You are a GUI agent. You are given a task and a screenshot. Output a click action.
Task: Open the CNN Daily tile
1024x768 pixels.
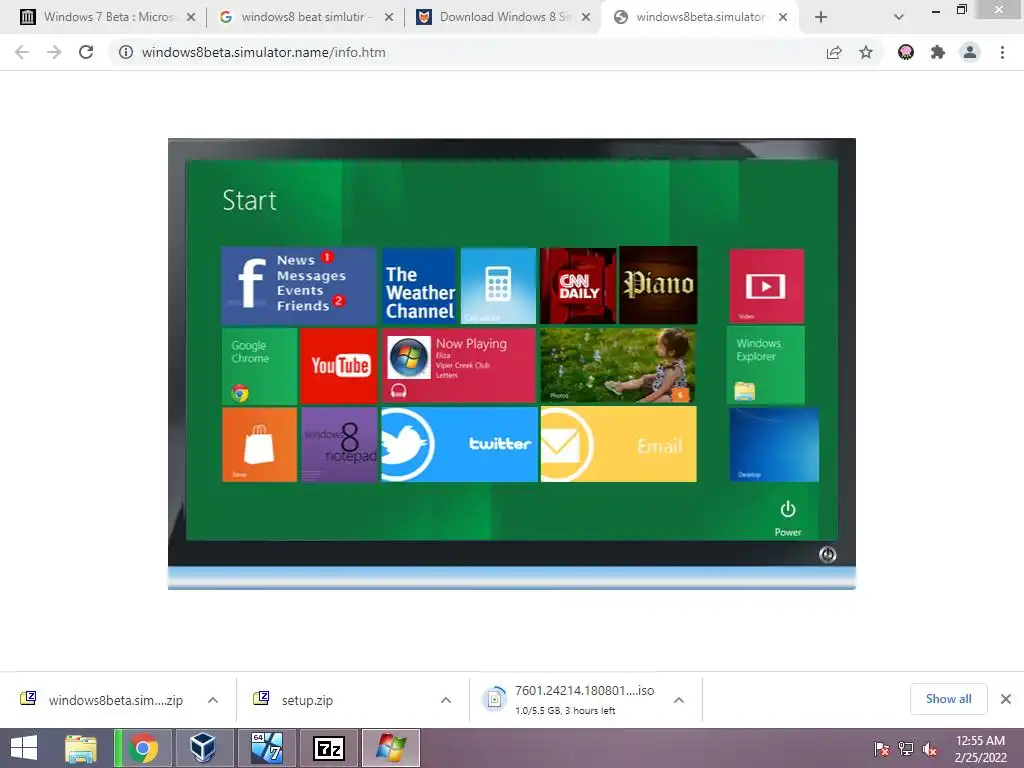pos(578,285)
